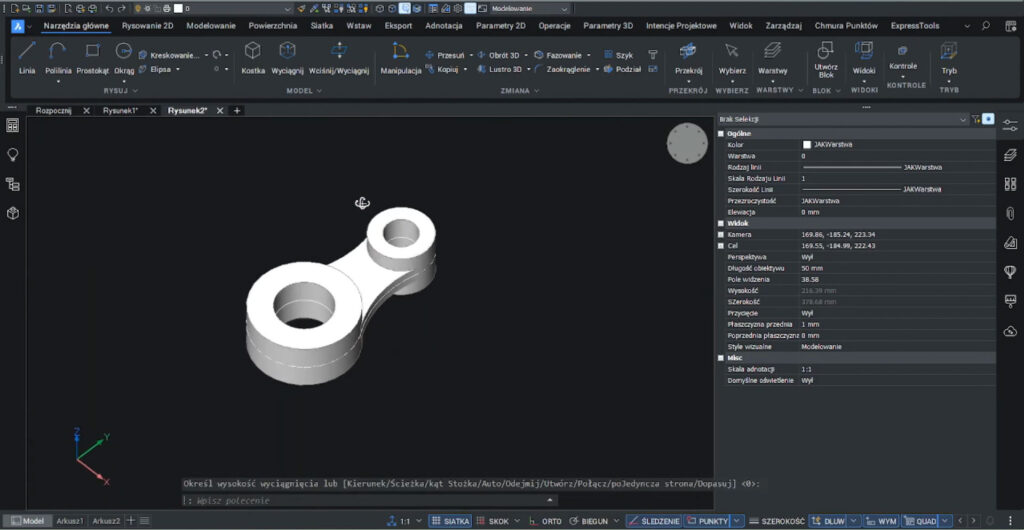Select the Linia drawing tool
This screenshot has height=530, width=1024.
[x=27, y=57]
